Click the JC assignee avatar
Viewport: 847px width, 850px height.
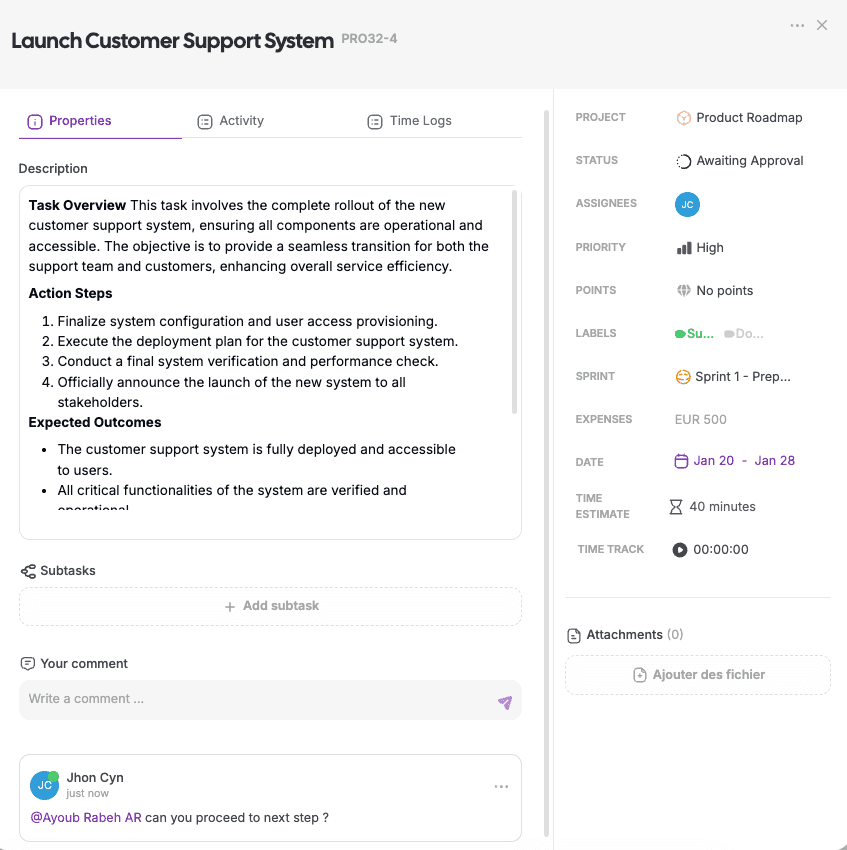(x=687, y=204)
